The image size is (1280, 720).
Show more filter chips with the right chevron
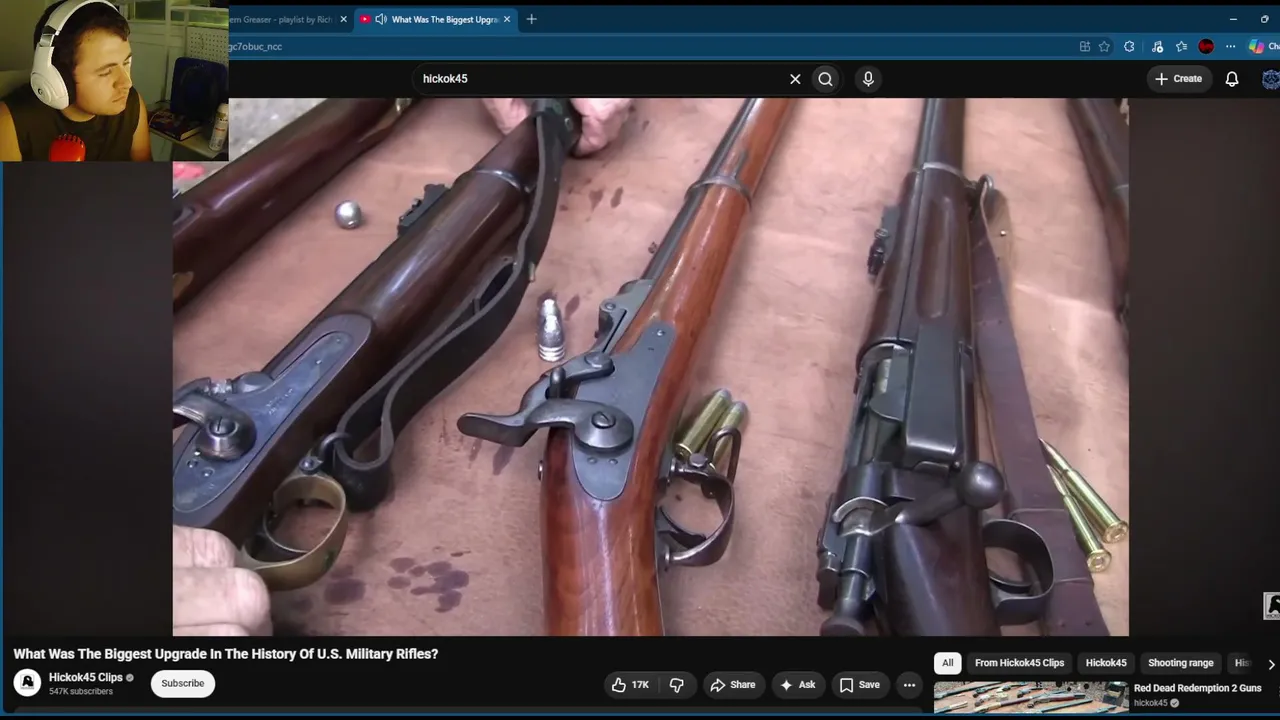1271,664
